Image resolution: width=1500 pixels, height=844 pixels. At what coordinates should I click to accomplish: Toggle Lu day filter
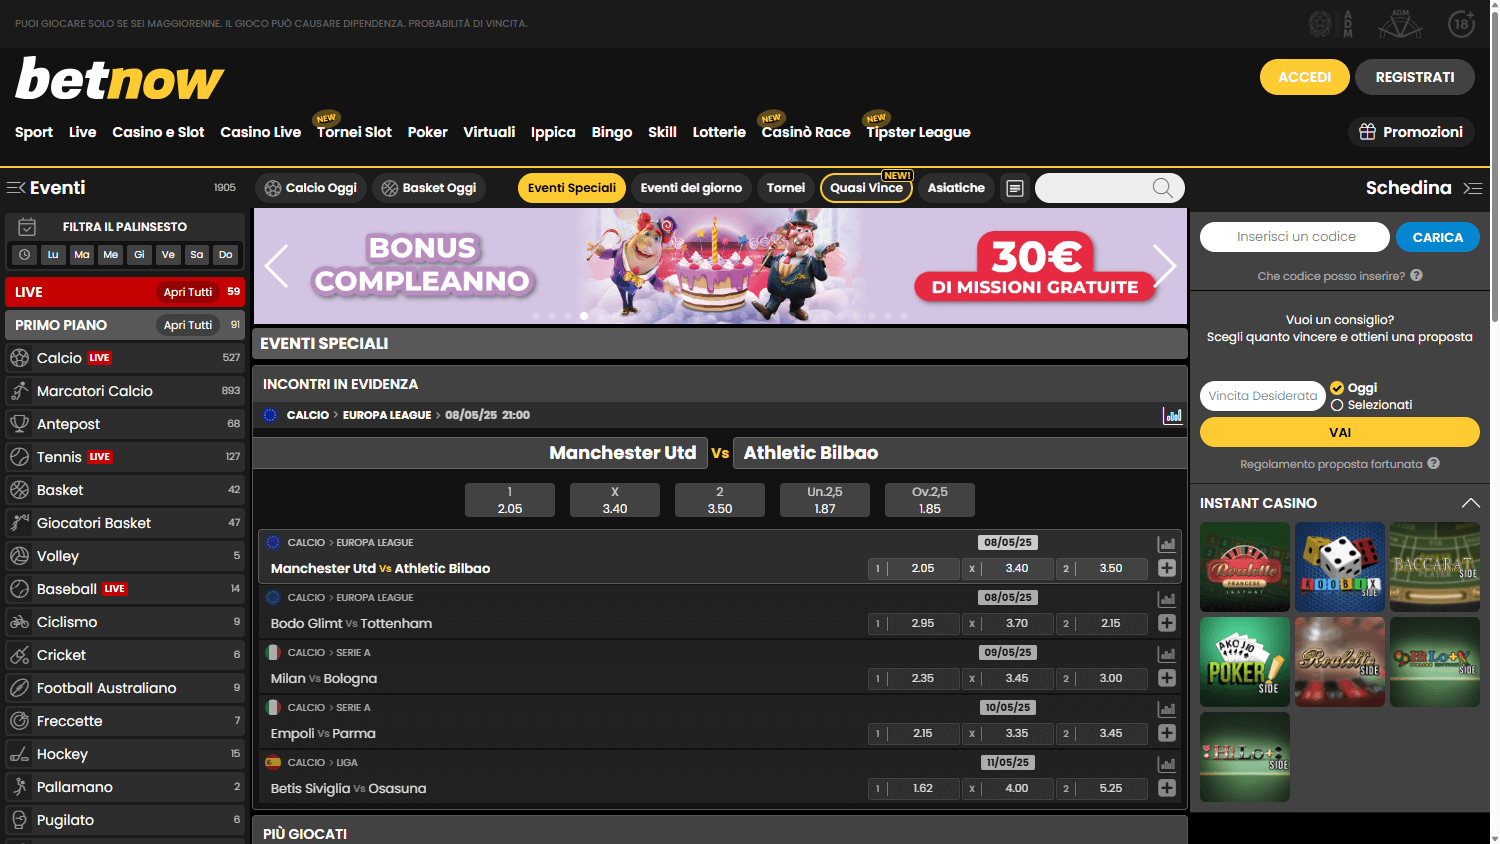pyautogui.click(x=53, y=255)
